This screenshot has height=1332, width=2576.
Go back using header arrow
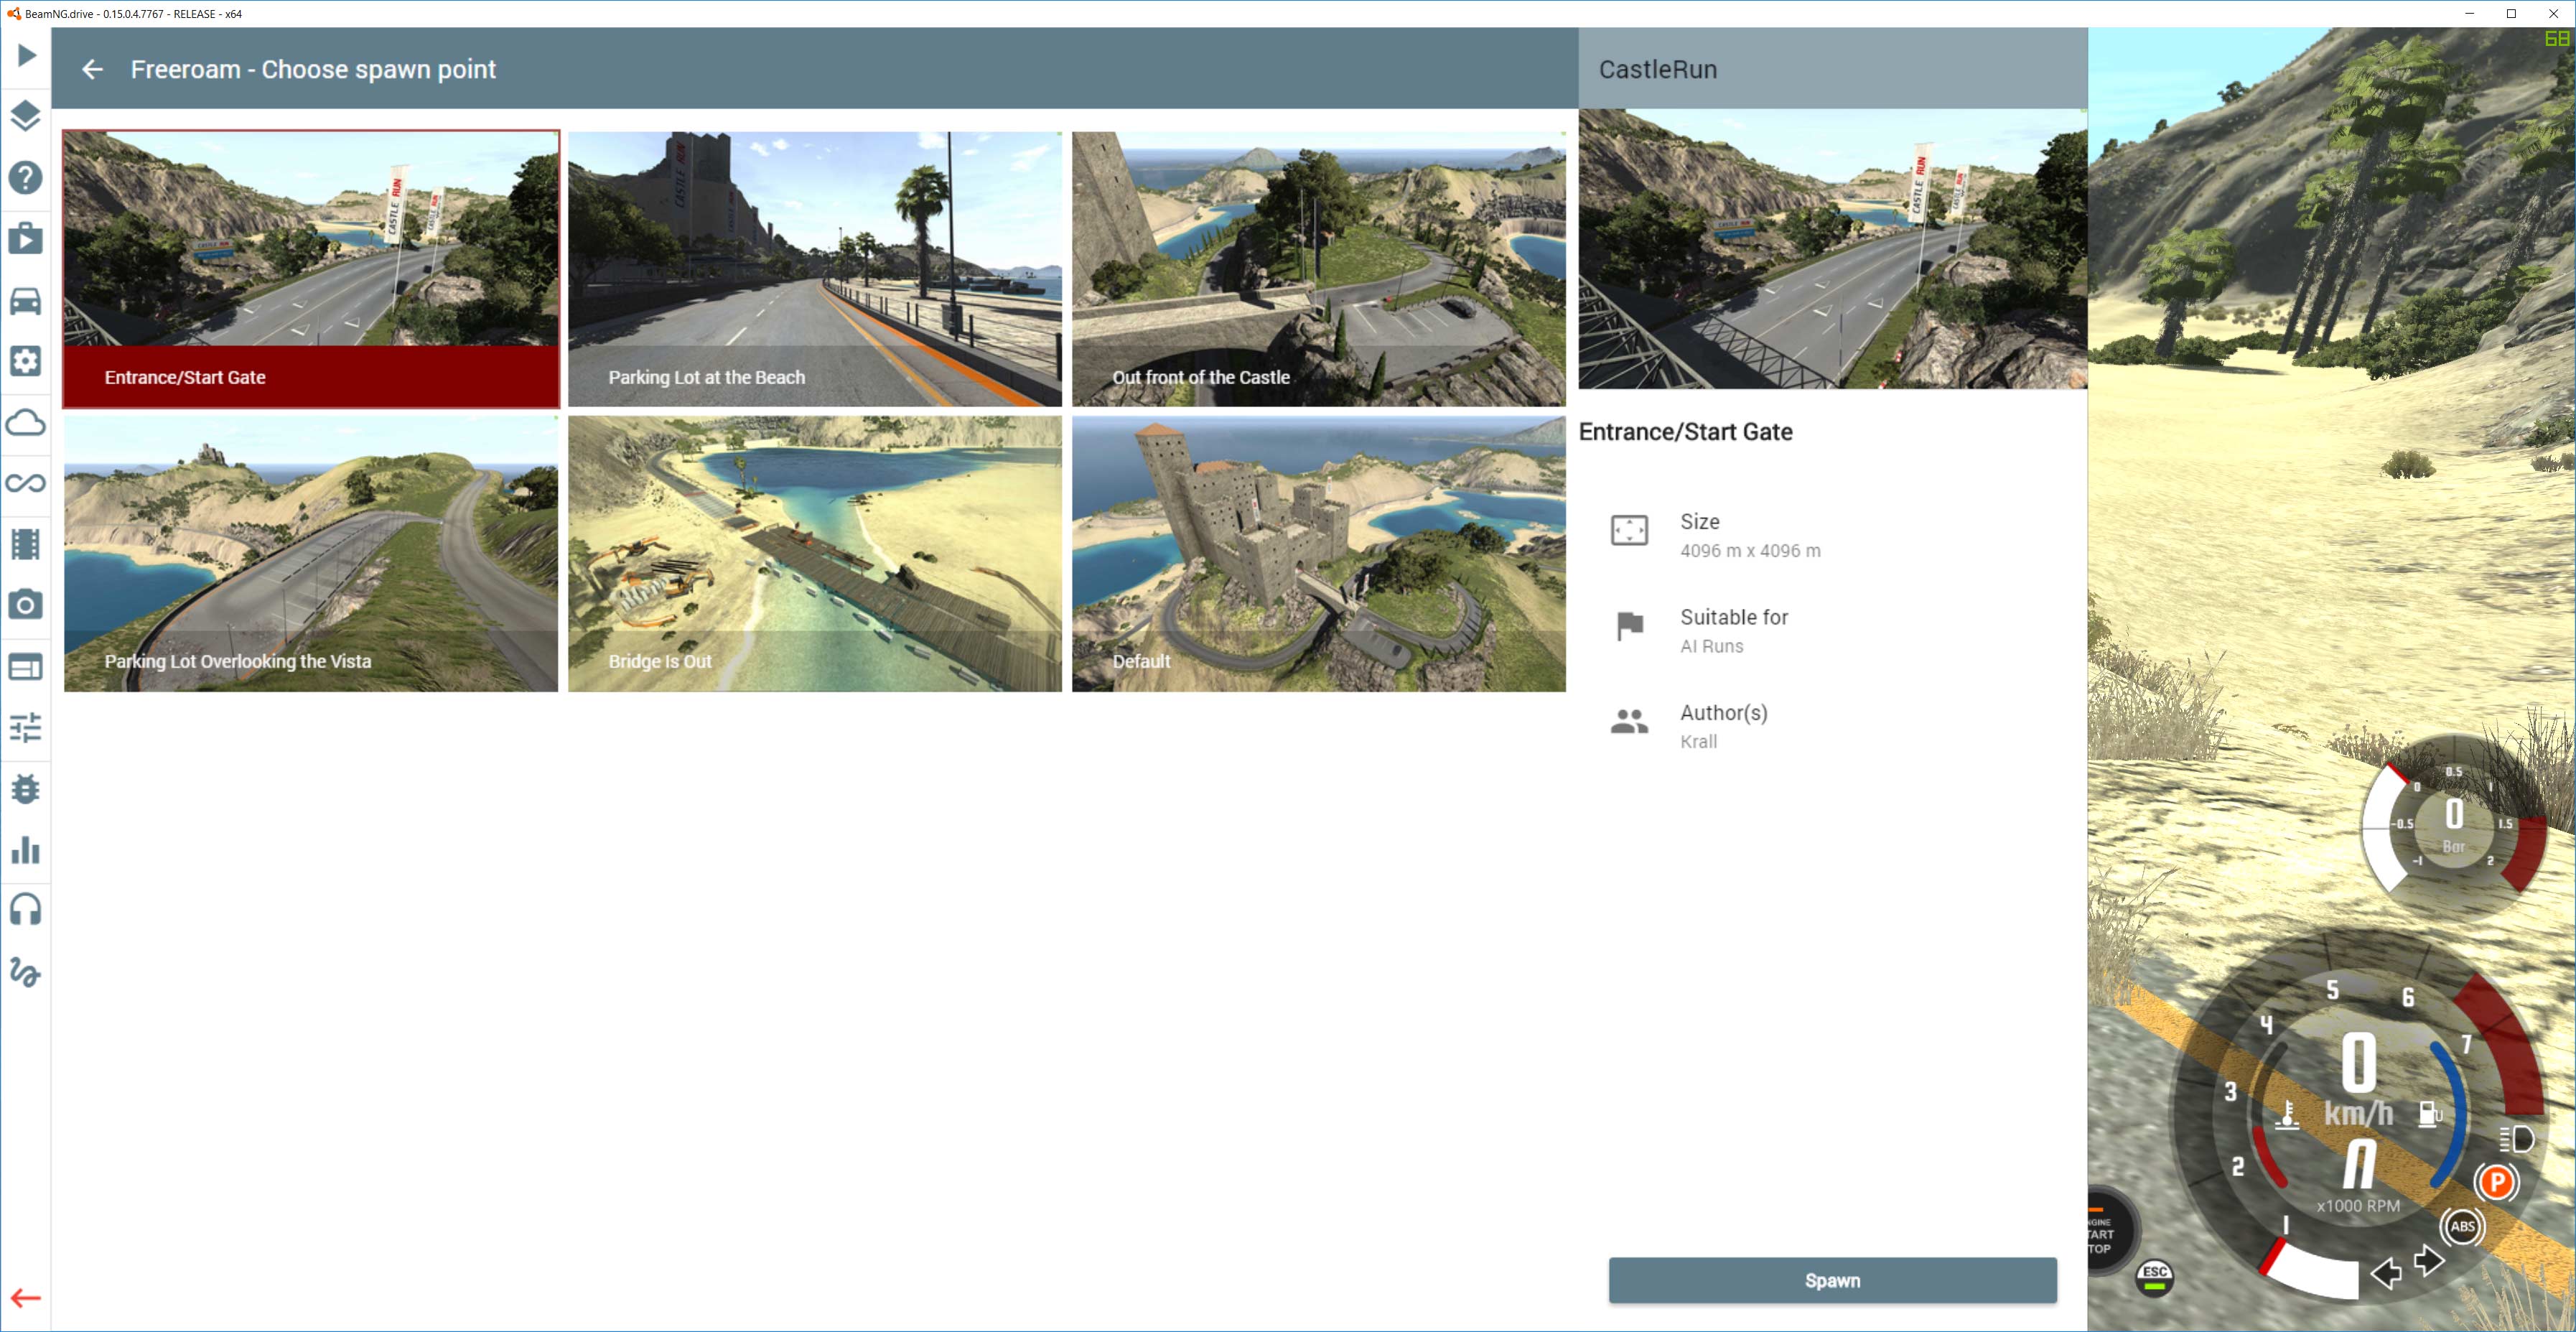point(92,69)
